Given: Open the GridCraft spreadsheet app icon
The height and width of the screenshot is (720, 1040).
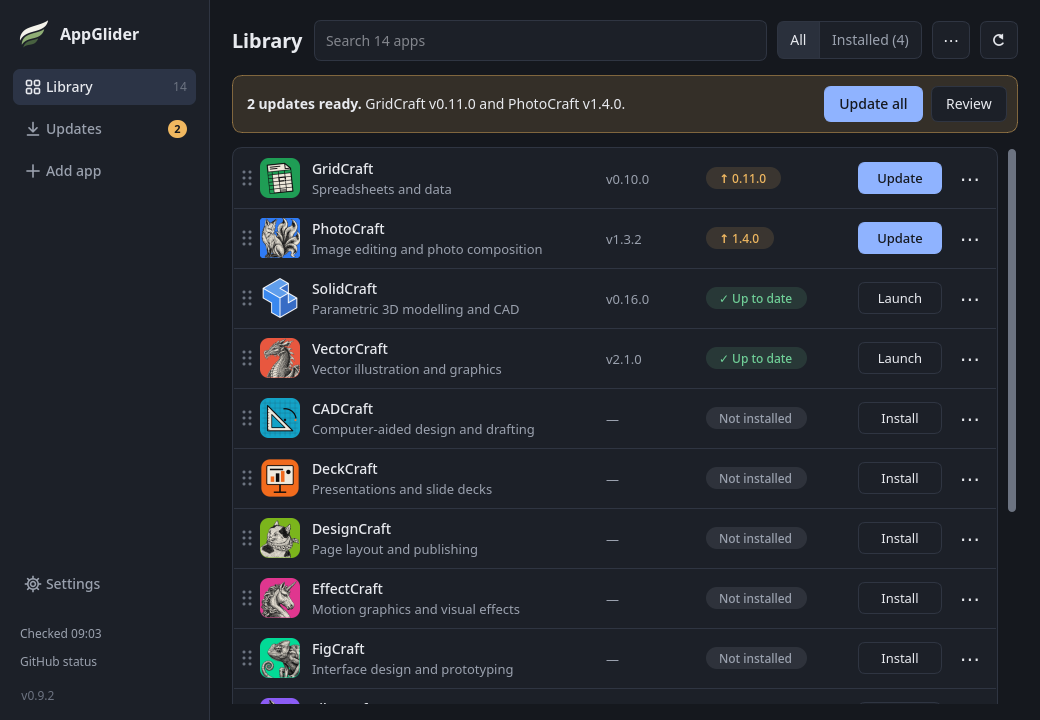Looking at the screenshot, I should (x=280, y=178).
